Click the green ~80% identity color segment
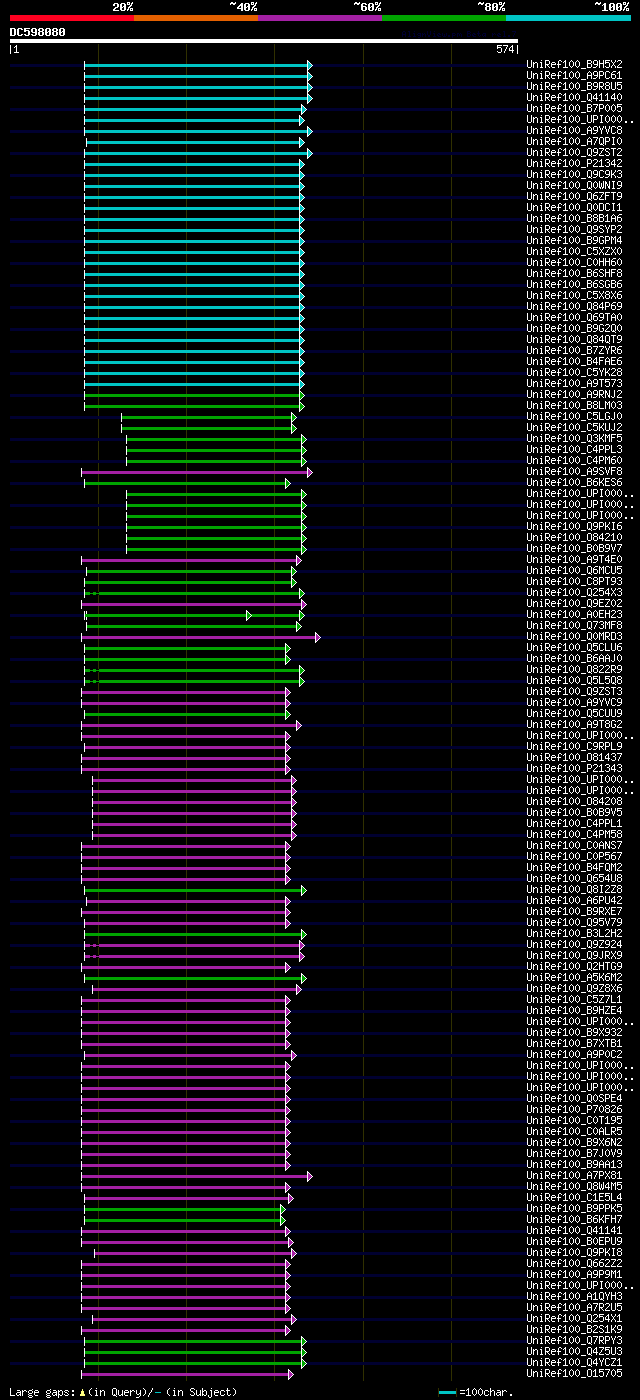The height and width of the screenshot is (1400, 640). coord(444,18)
